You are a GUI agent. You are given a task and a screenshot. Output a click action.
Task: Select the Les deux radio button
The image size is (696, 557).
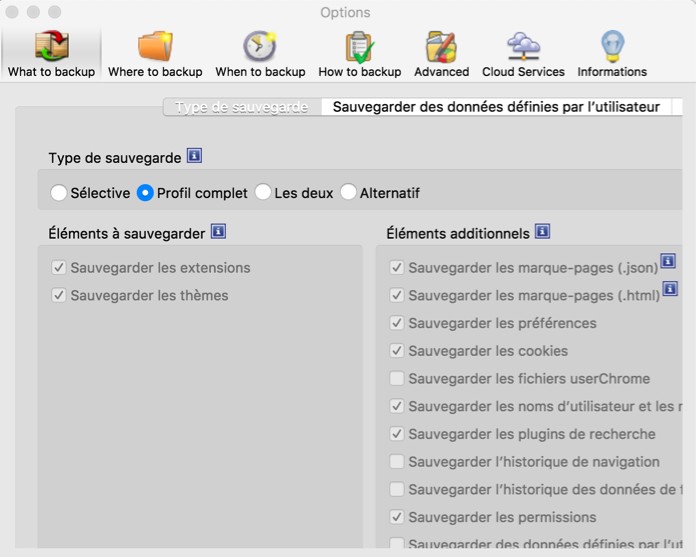pos(263,192)
